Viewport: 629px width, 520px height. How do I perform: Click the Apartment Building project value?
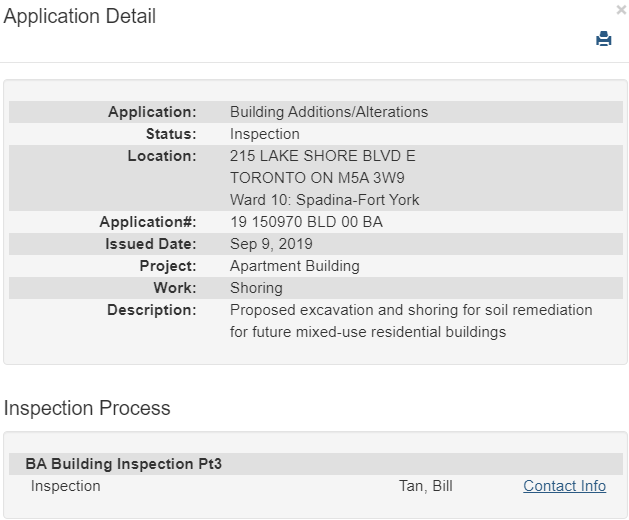[294, 266]
